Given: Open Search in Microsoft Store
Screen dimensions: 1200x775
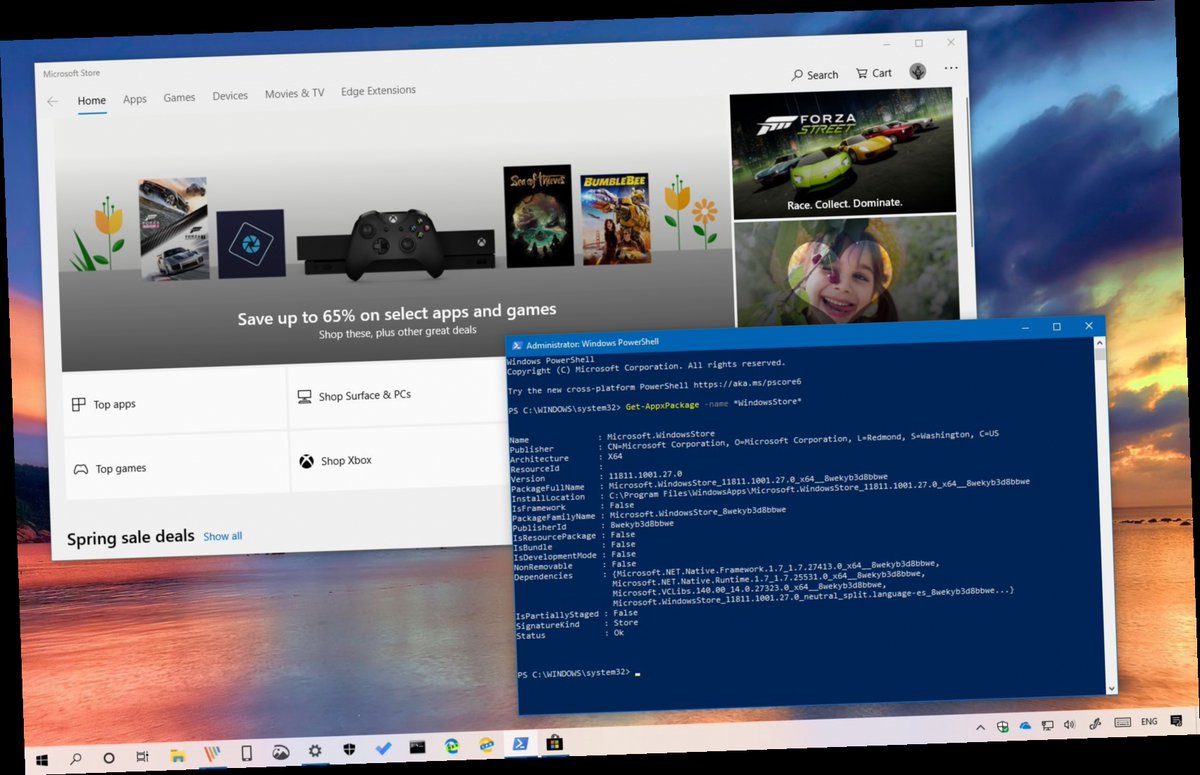Looking at the screenshot, I should click(815, 75).
